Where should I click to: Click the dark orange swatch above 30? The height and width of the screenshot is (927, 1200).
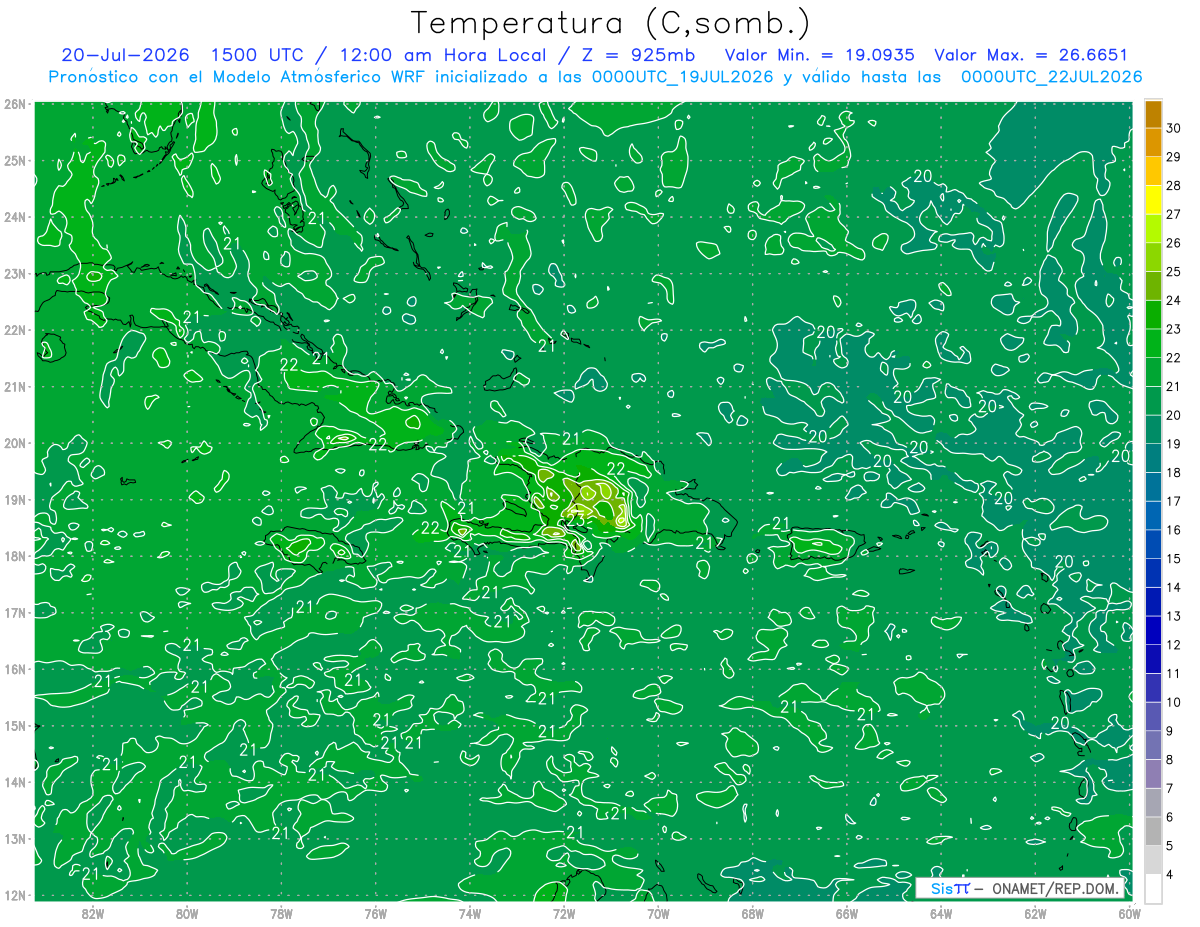[1153, 114]
